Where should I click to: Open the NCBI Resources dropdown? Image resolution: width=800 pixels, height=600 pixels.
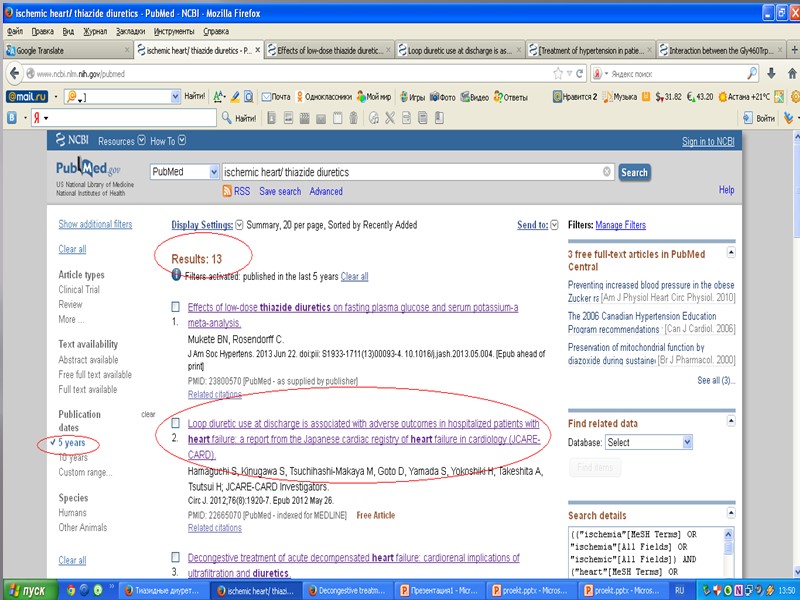(121, 141)
